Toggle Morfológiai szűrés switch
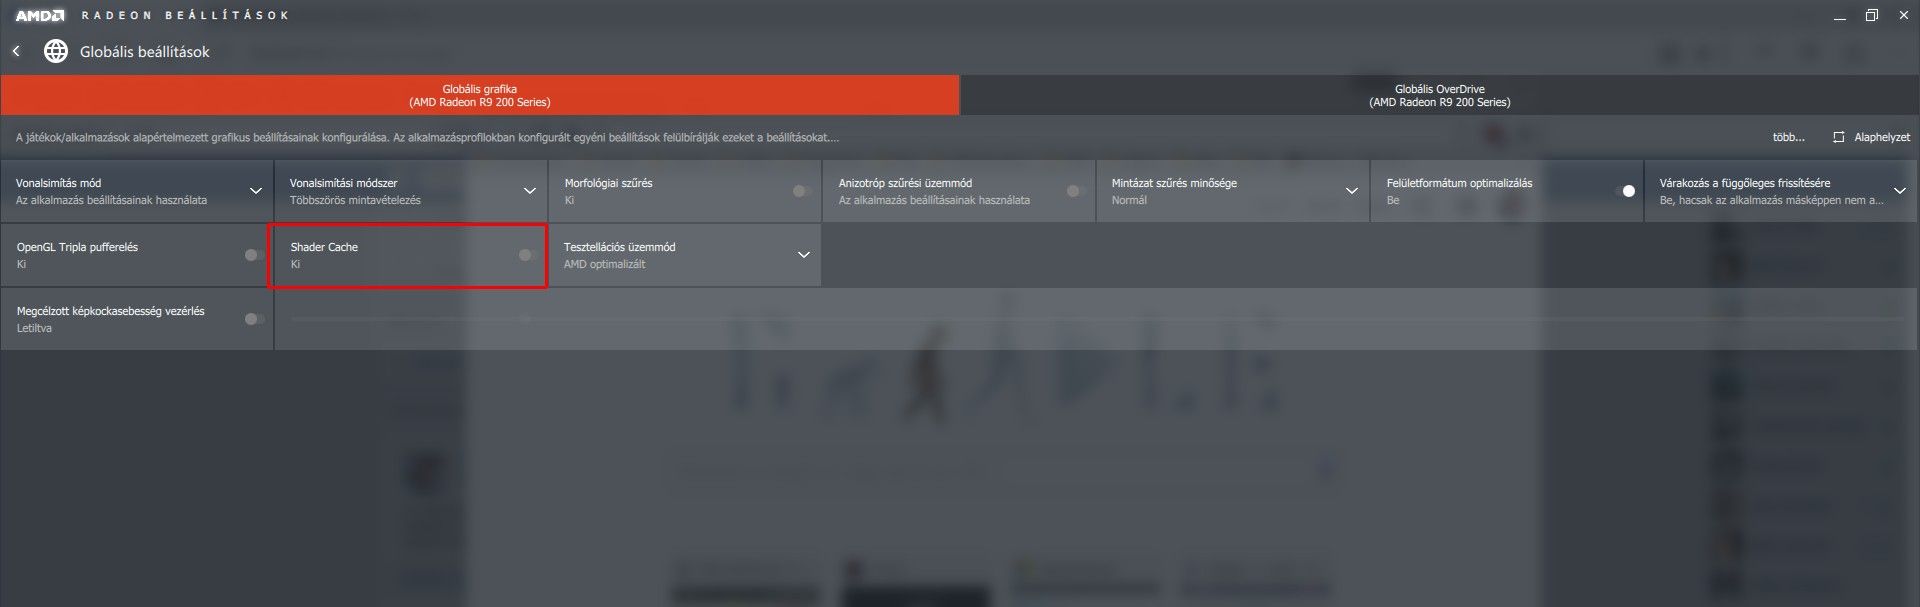Viewport: 1920px width, 607px height. (802, 191)
